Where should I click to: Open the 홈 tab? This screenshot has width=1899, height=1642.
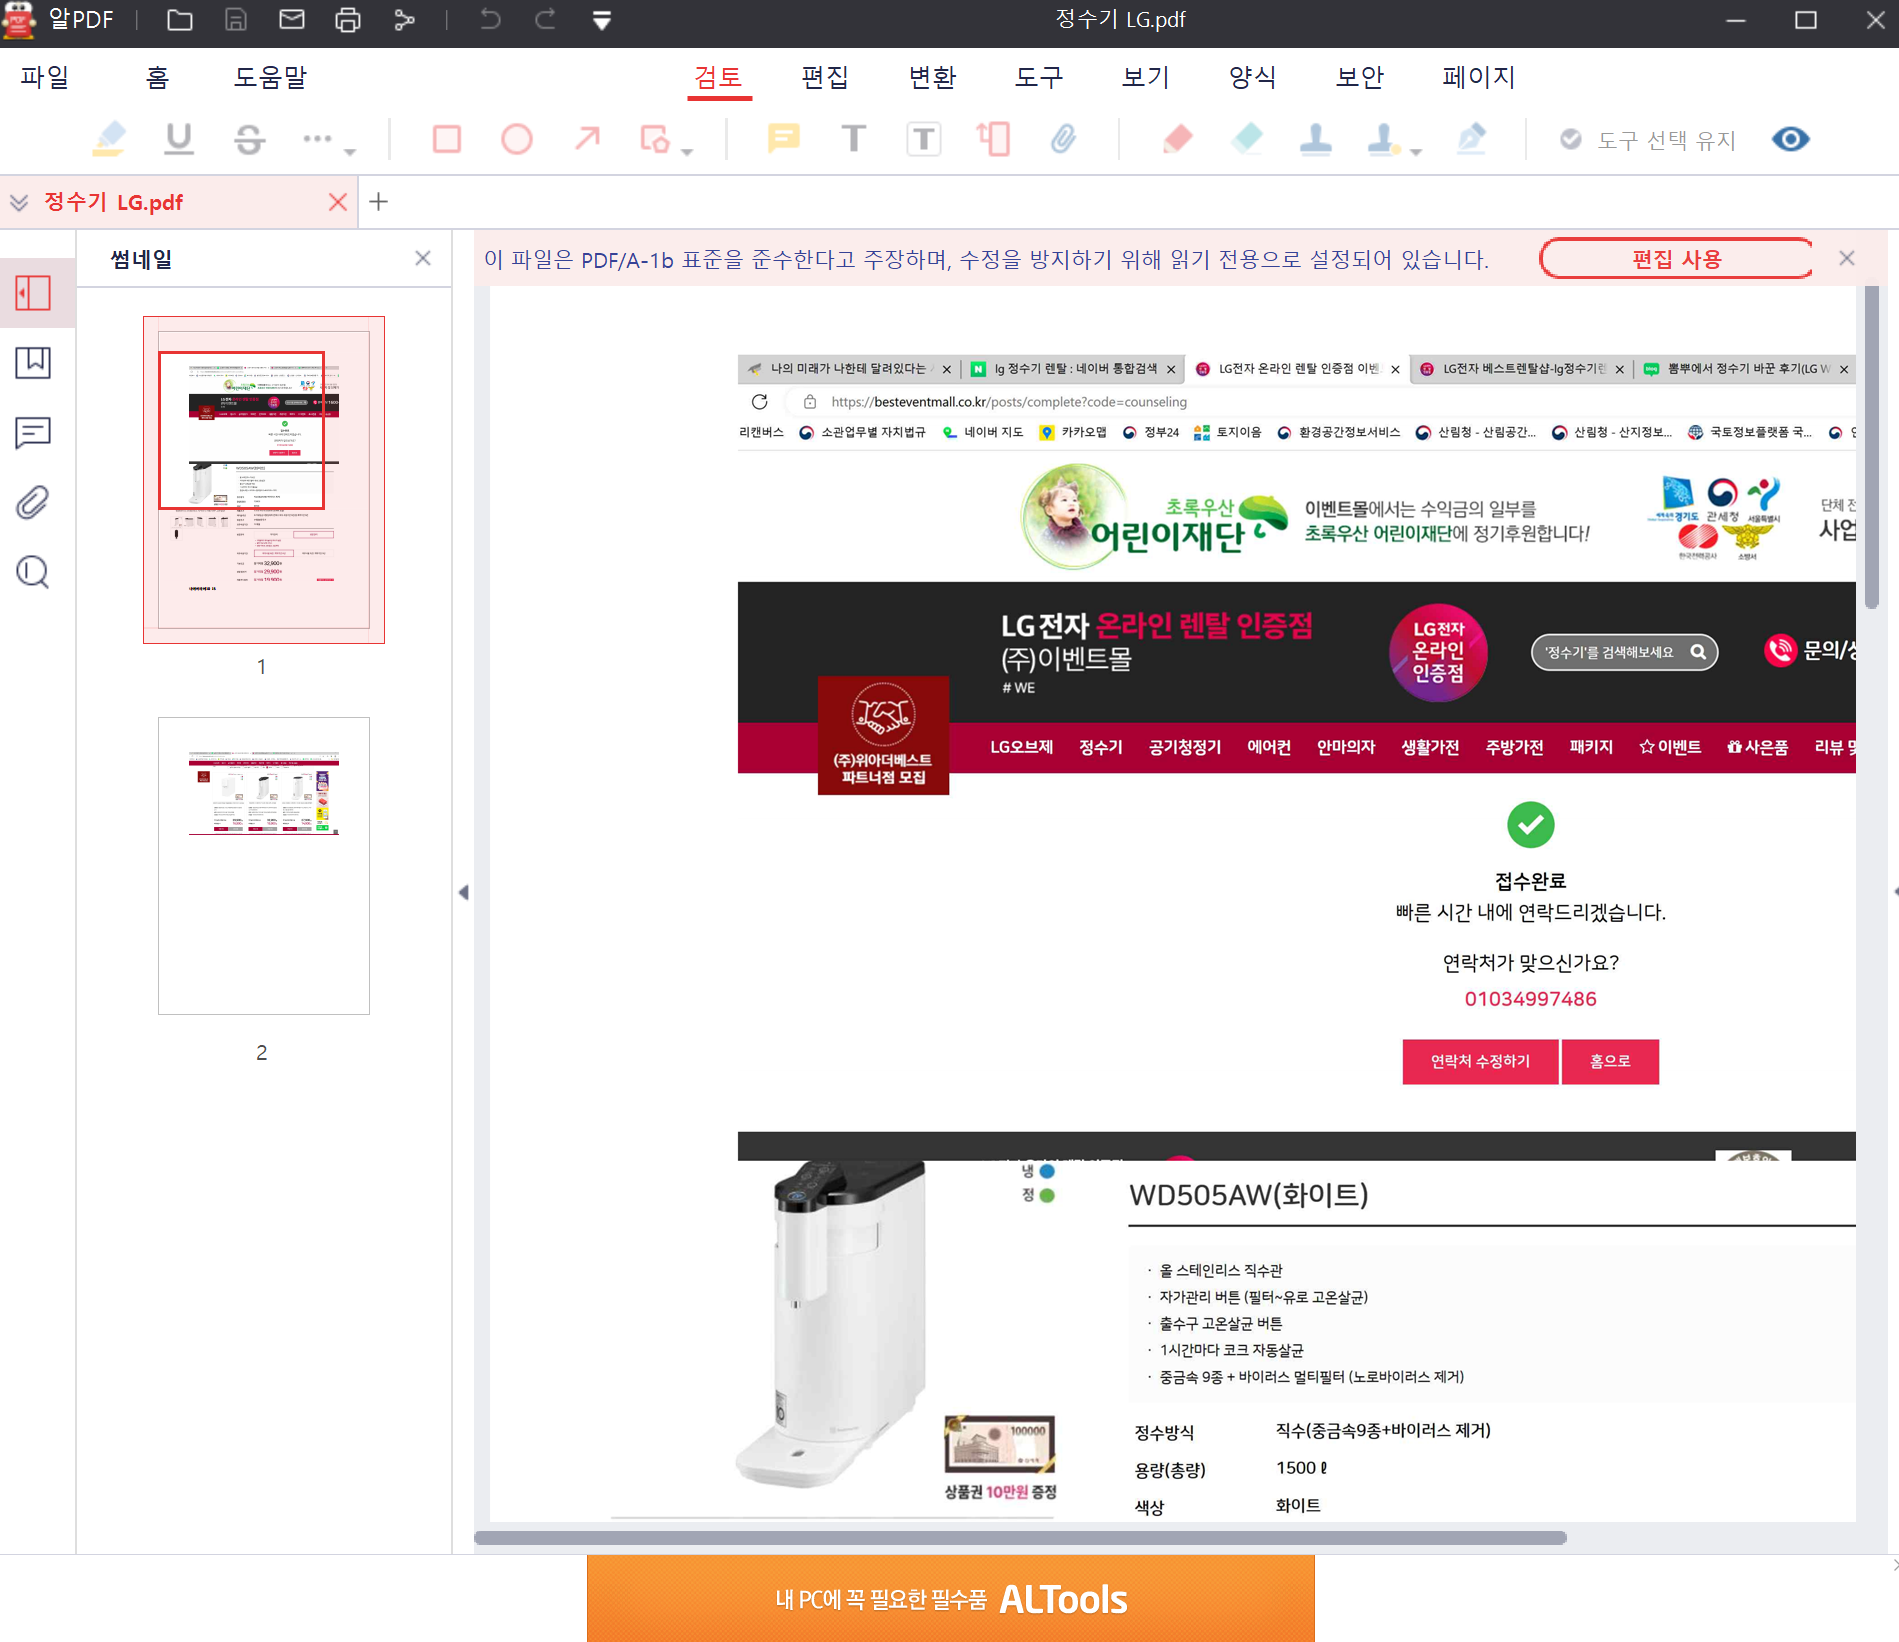(x=157, y=77)
